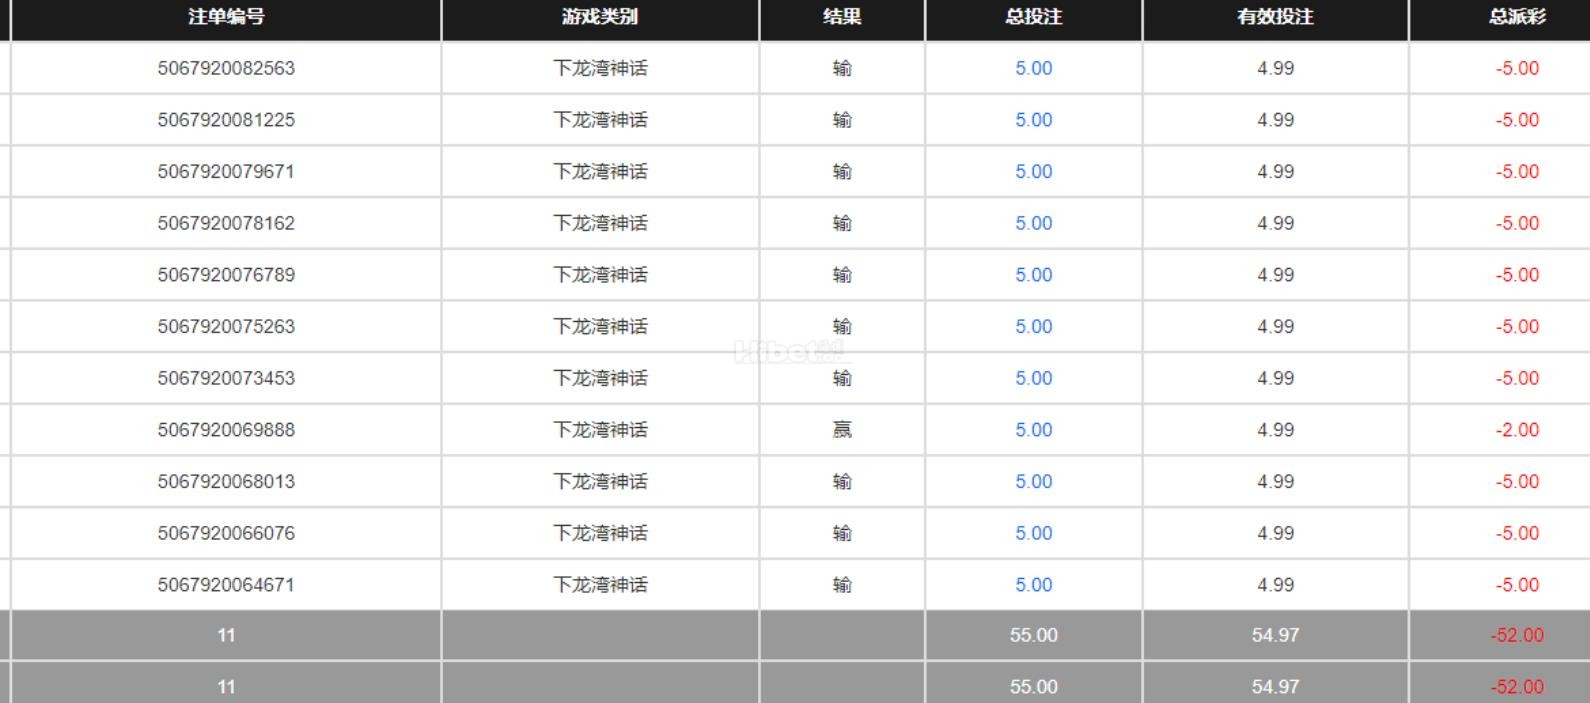Click the -2.00 payout value
The height and width of the screenshot is (703, 1590).
pos(1517,430)
